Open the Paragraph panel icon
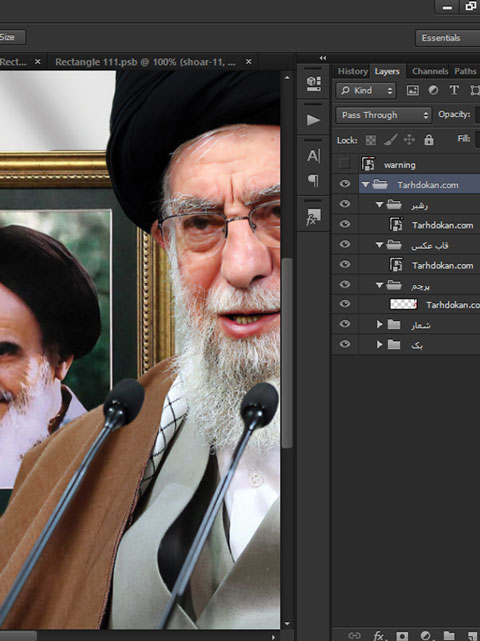 [313, 180]
